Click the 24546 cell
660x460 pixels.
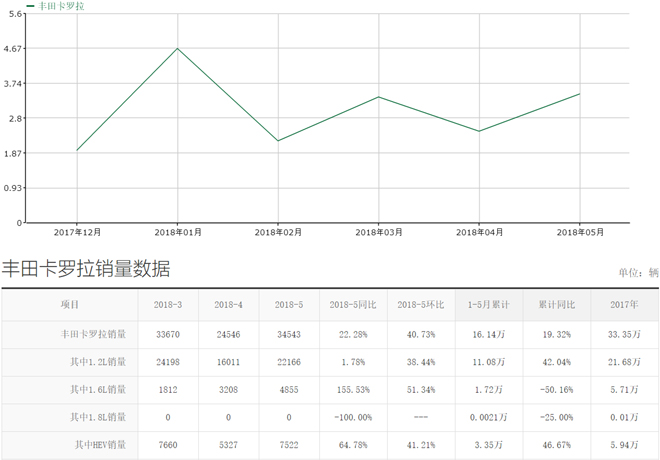(x=228, y=335)
